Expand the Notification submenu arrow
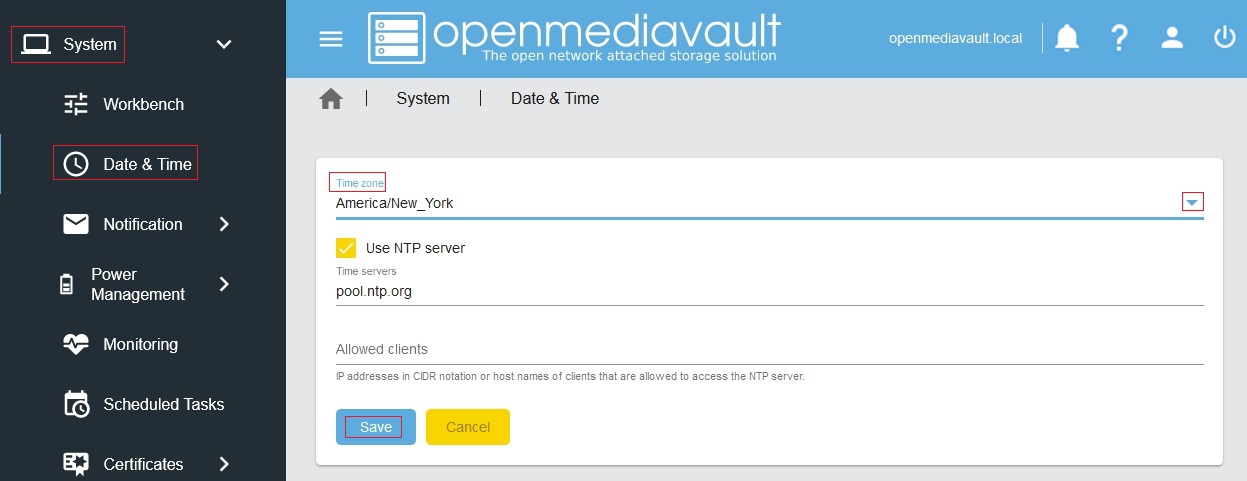Viewport: 1247px width, 481px height. pyautogui.click(x=224, y=224)
